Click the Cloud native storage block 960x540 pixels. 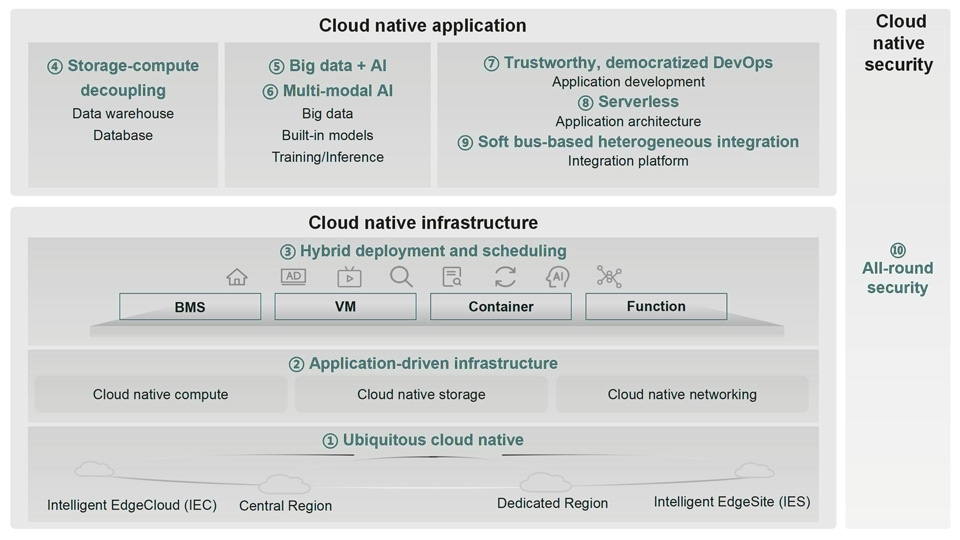(421, 394)
